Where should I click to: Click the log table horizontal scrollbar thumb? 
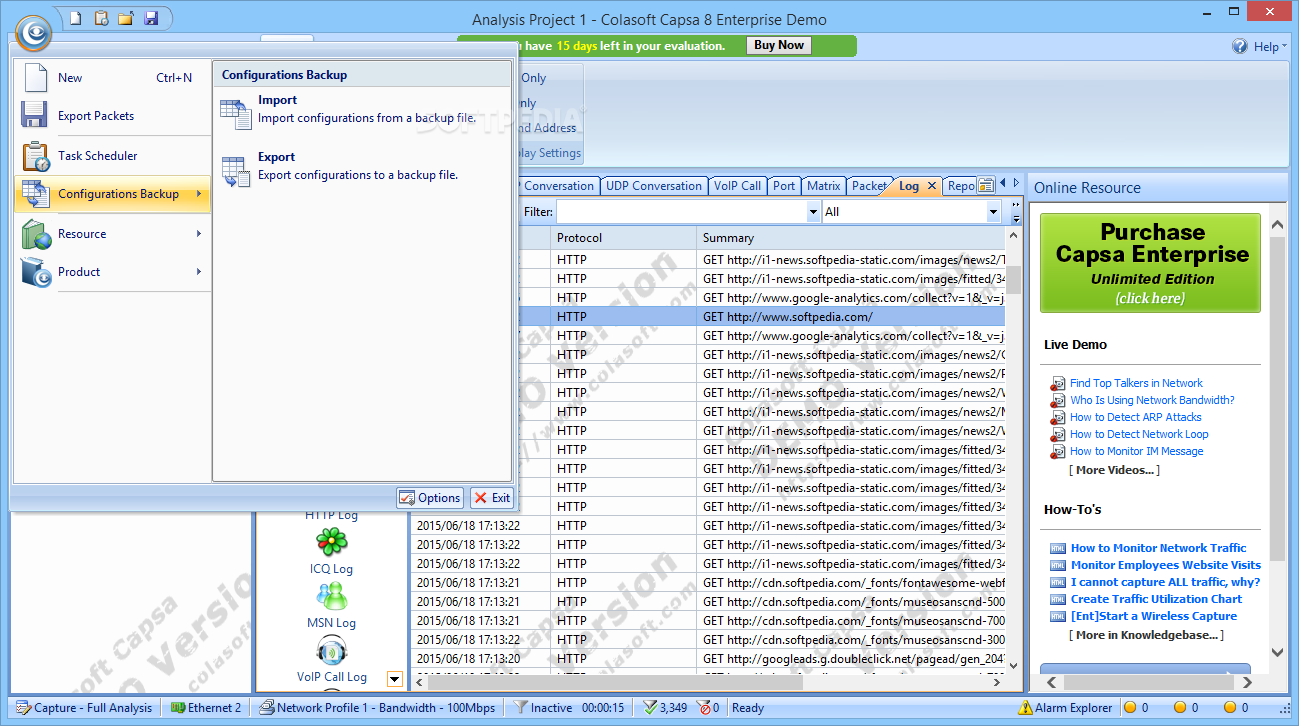point(615,683)
